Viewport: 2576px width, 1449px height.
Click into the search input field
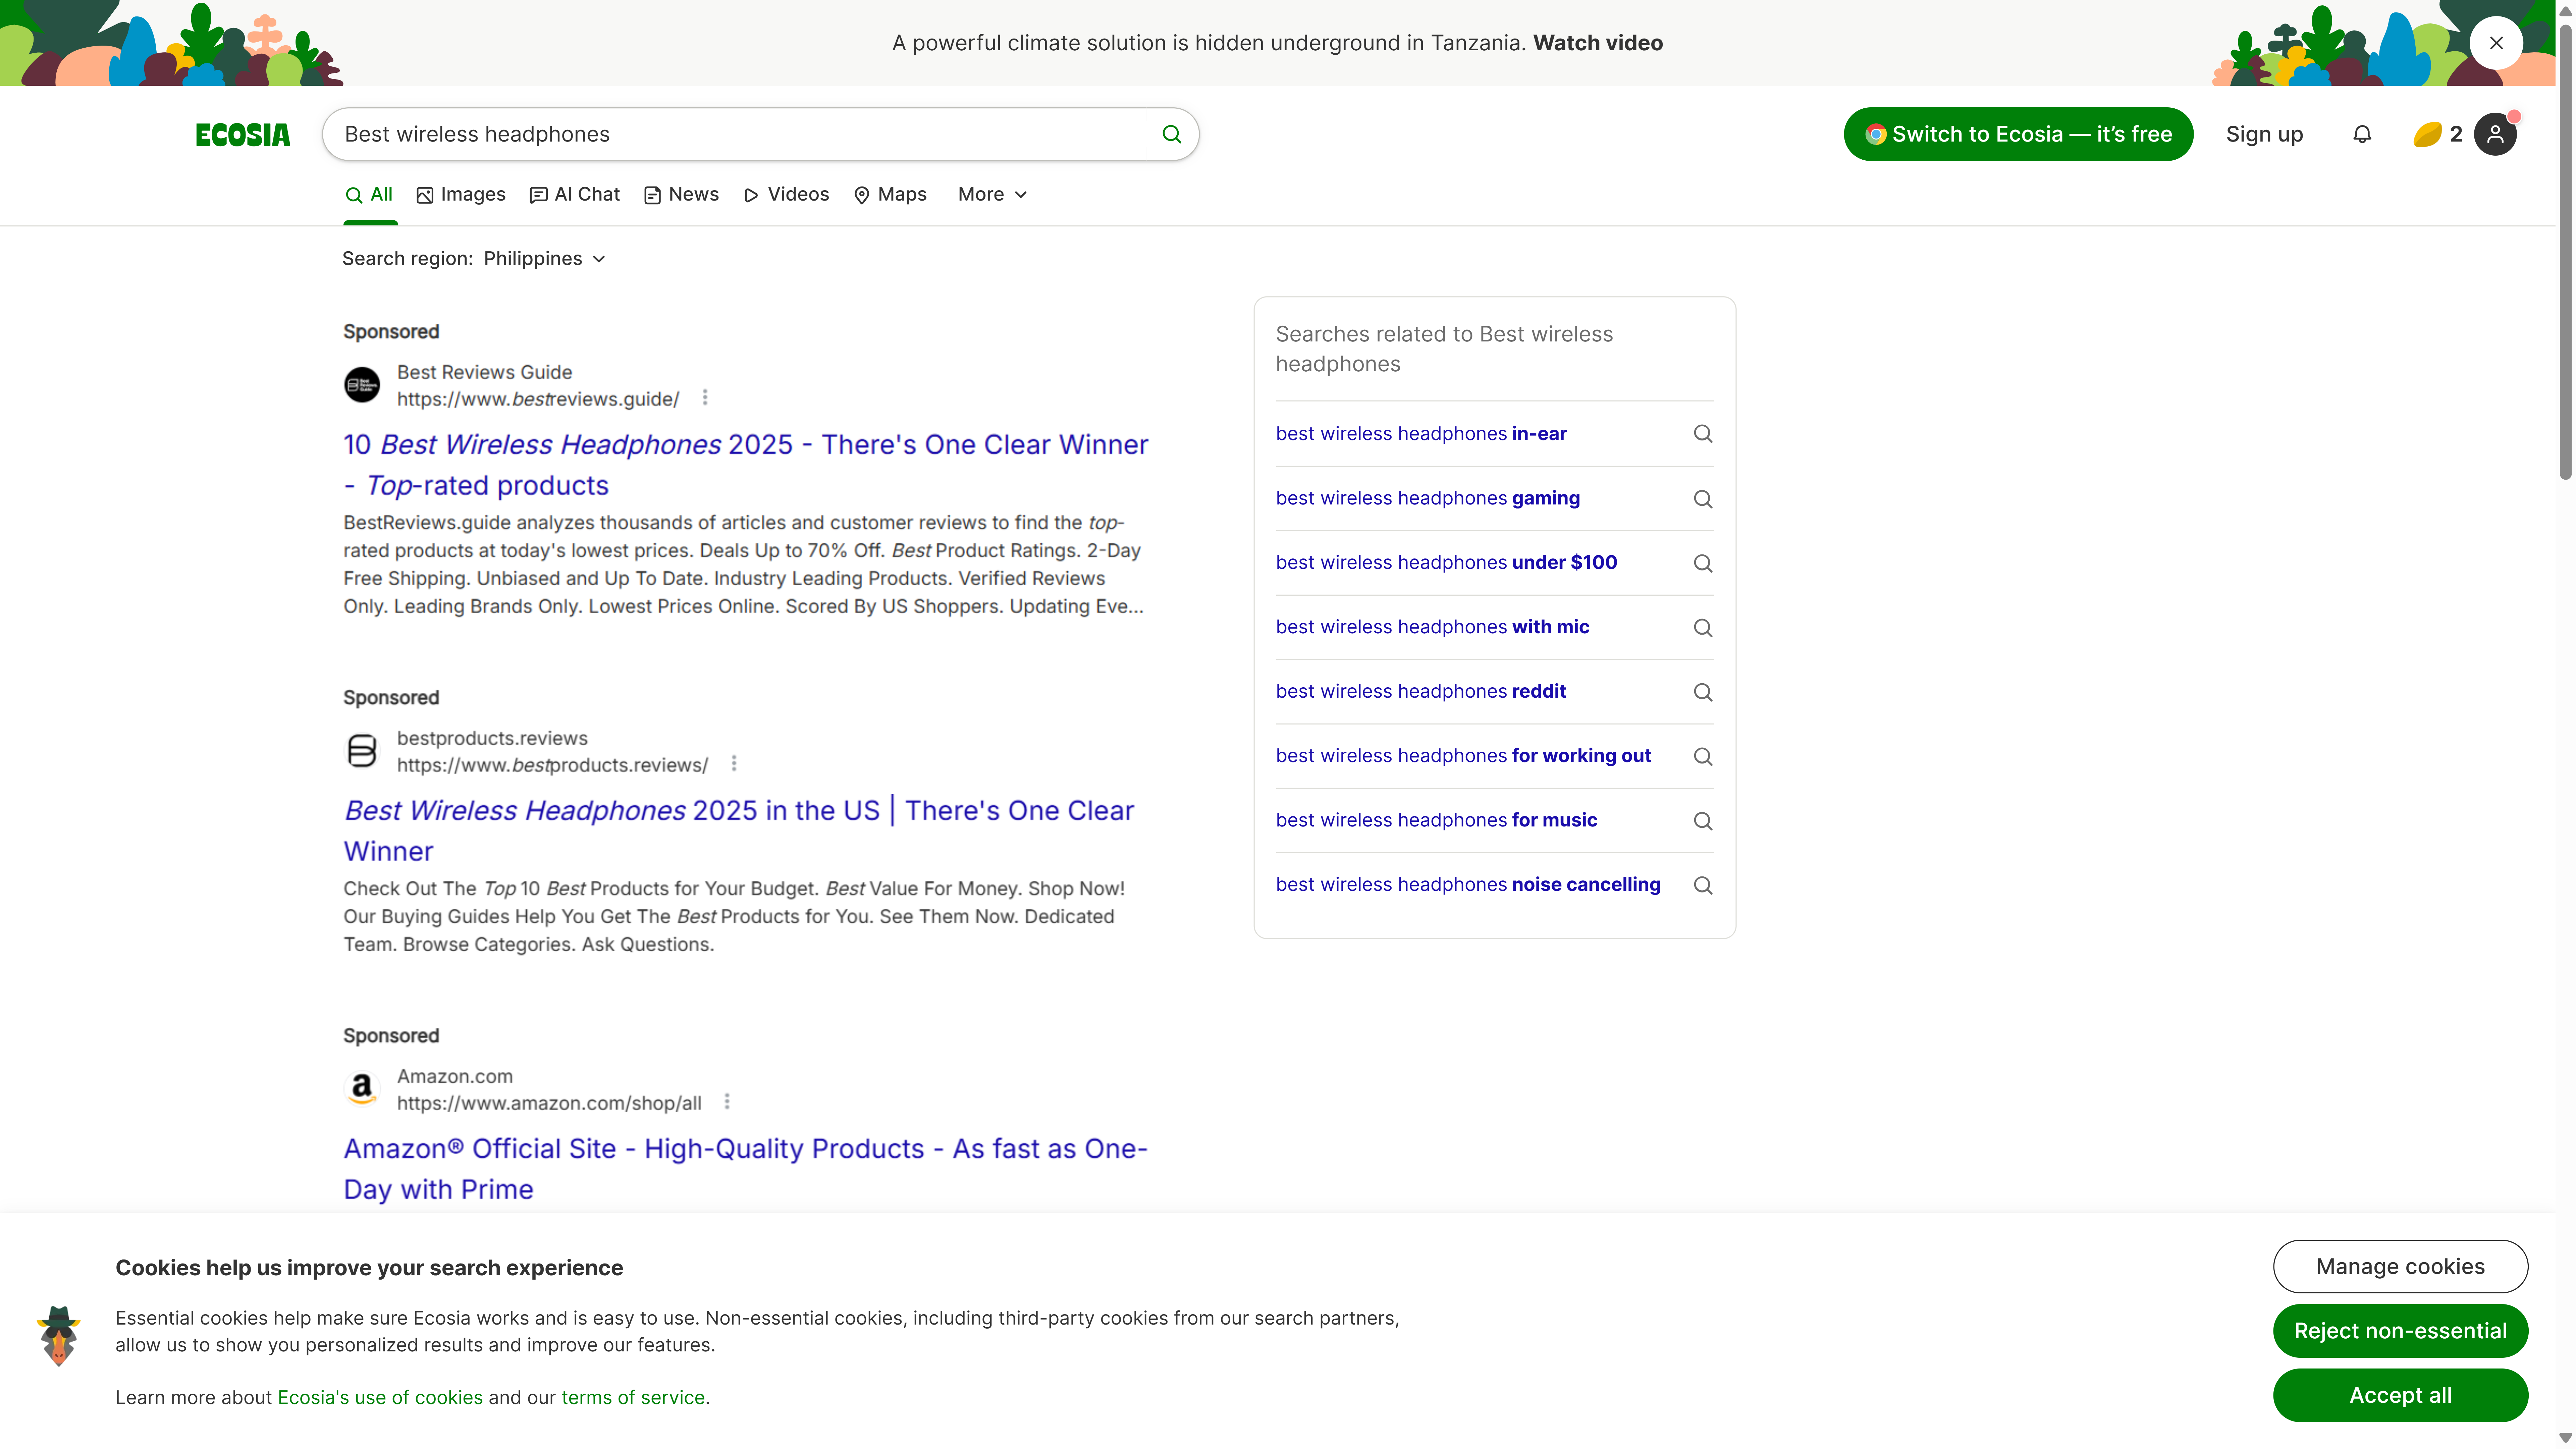[740, 134]
